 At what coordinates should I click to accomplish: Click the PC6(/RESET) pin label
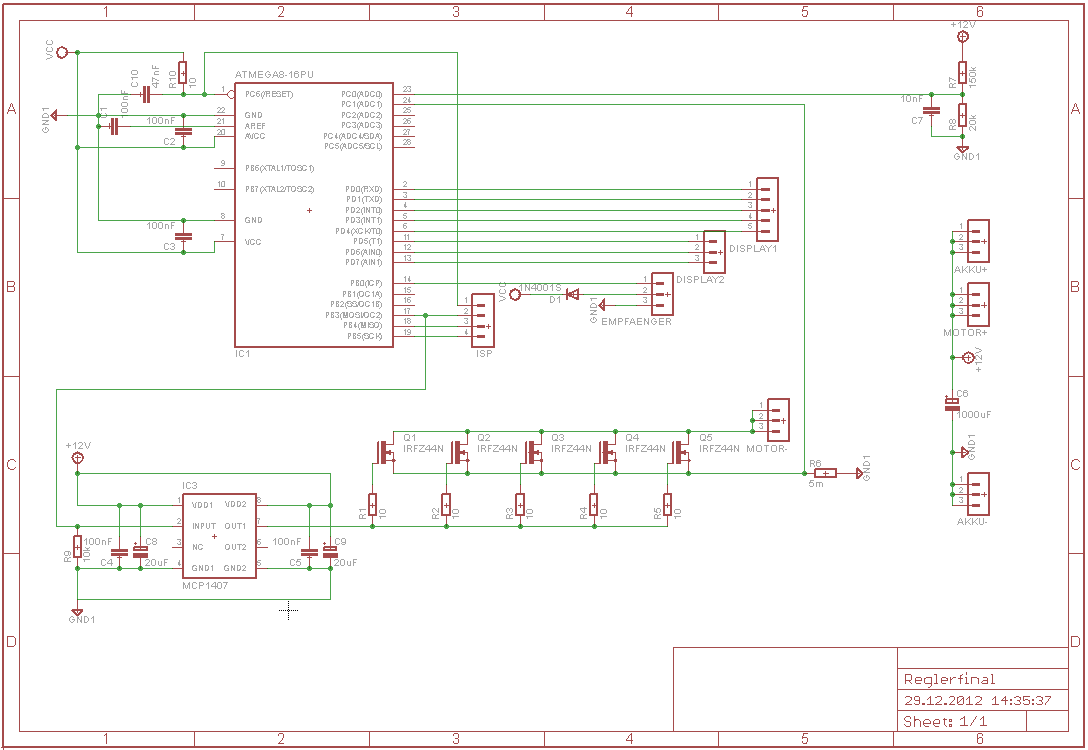pyautogui.click(x=269, y=94)
